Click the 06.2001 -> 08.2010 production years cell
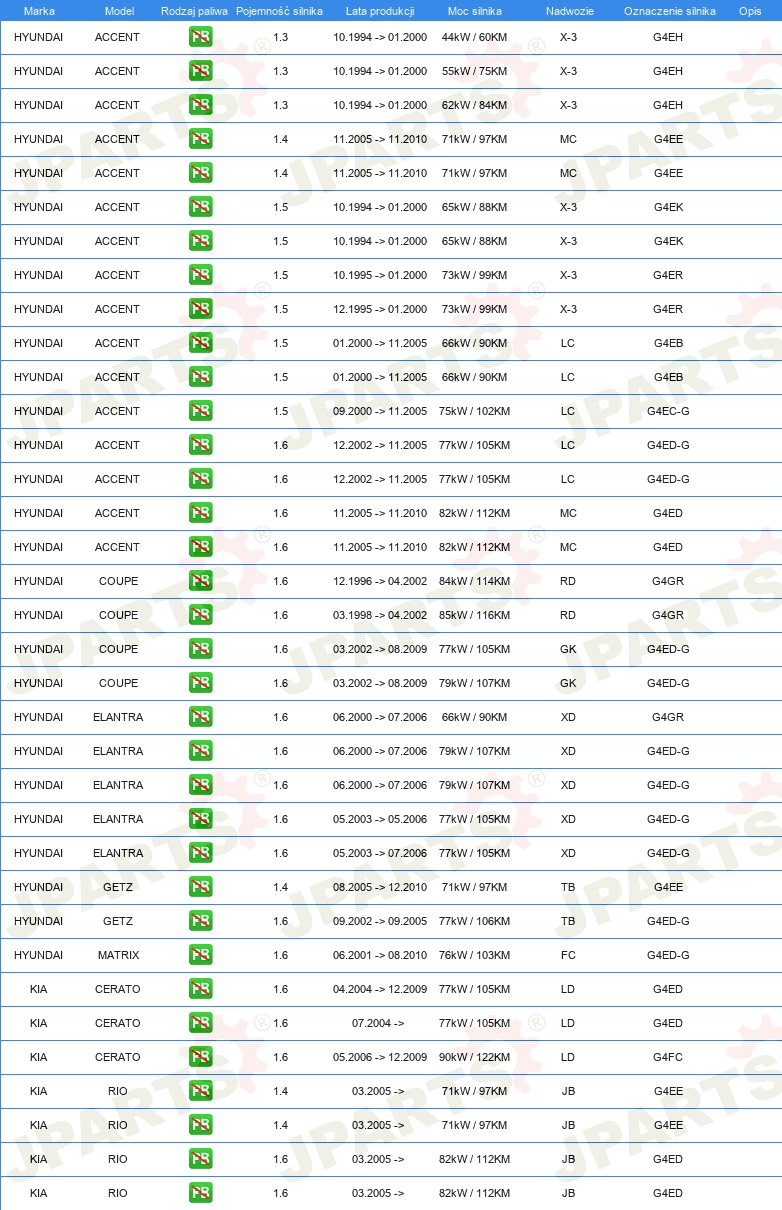 (x=380, y=955)
